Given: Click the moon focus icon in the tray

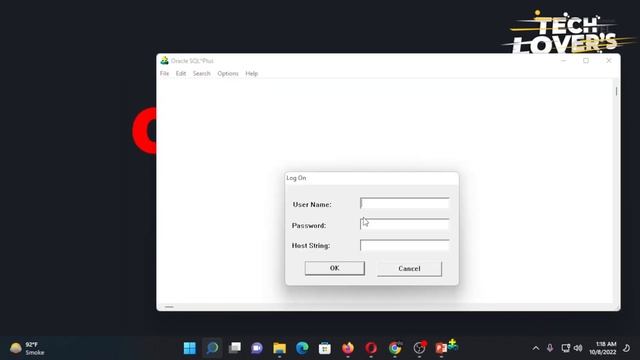Looking at the screenshot, I should (627, 348).
